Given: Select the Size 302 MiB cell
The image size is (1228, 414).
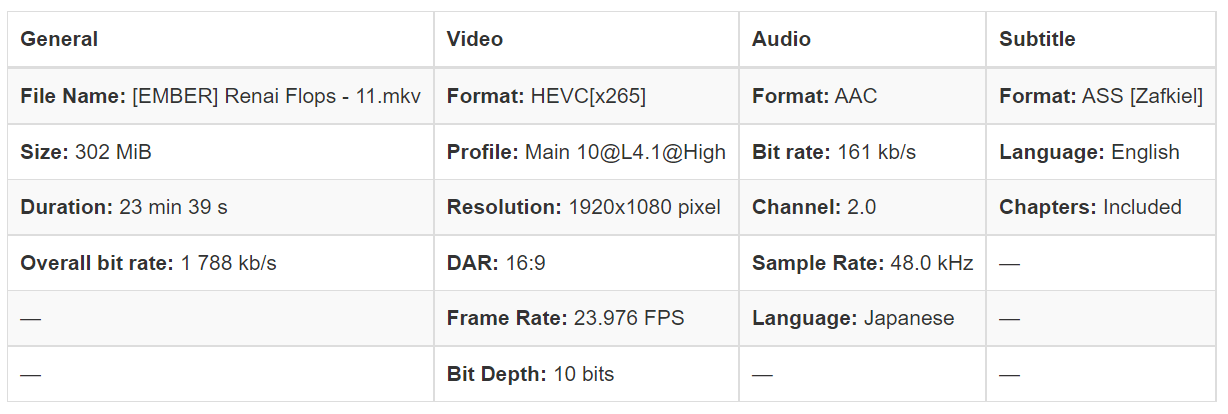Looking at the screenshot, I should point(86,152).
